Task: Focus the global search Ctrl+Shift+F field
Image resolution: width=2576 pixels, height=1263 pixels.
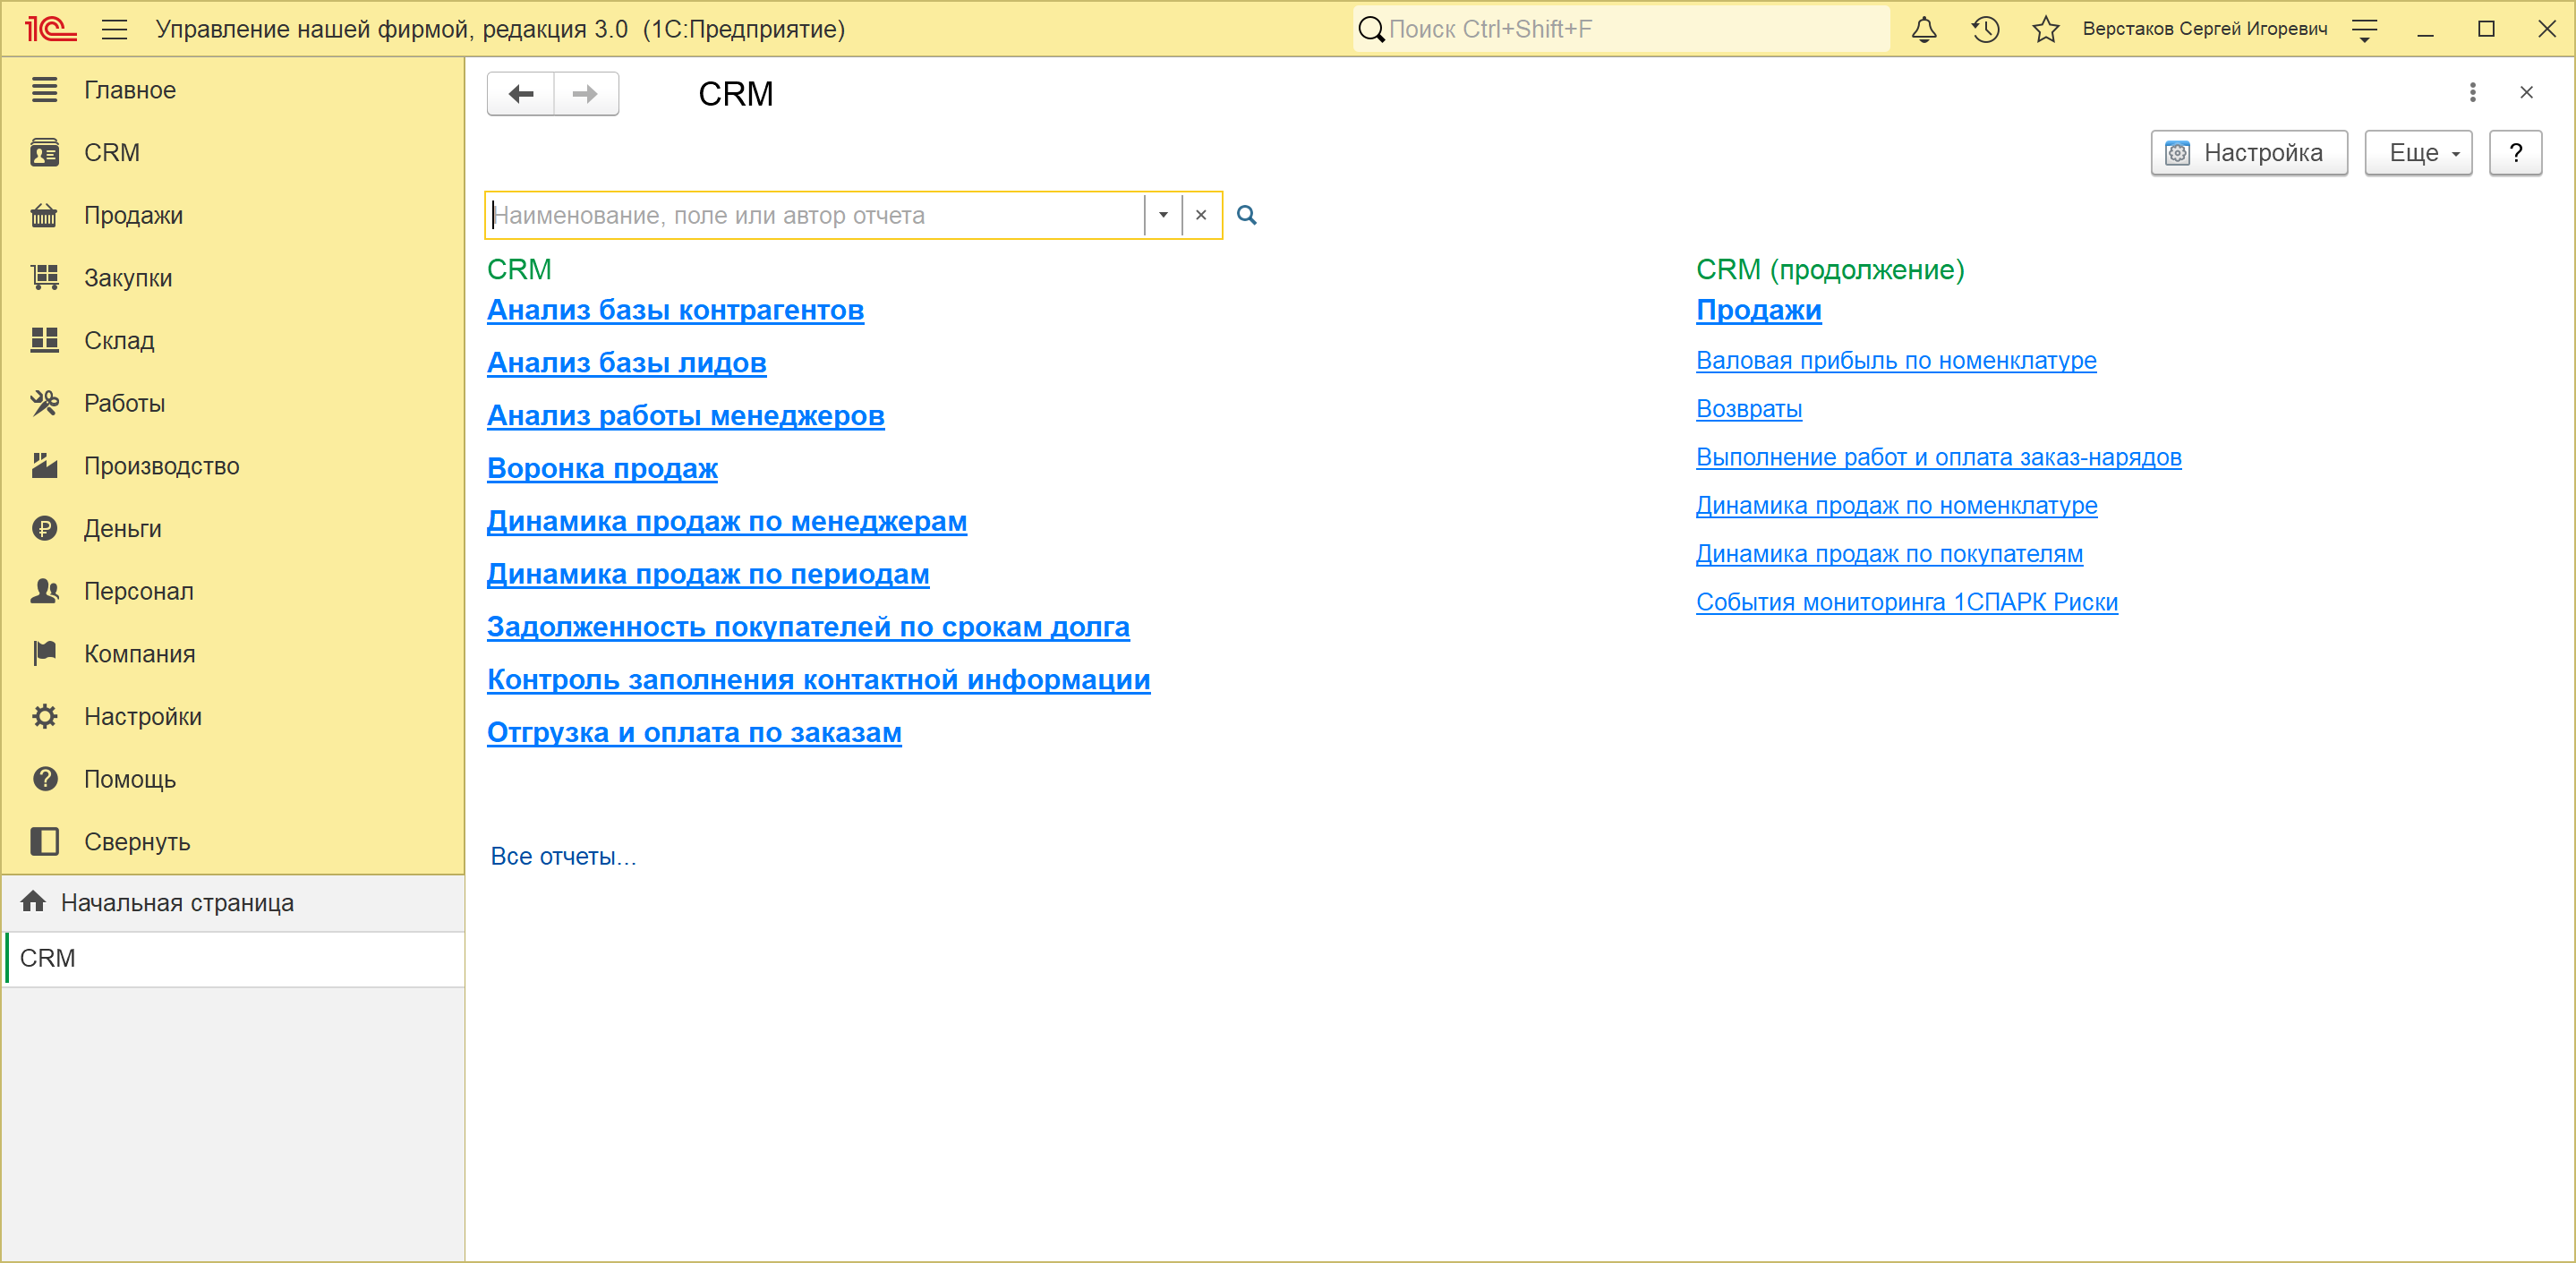Action: coord(1620,29)
